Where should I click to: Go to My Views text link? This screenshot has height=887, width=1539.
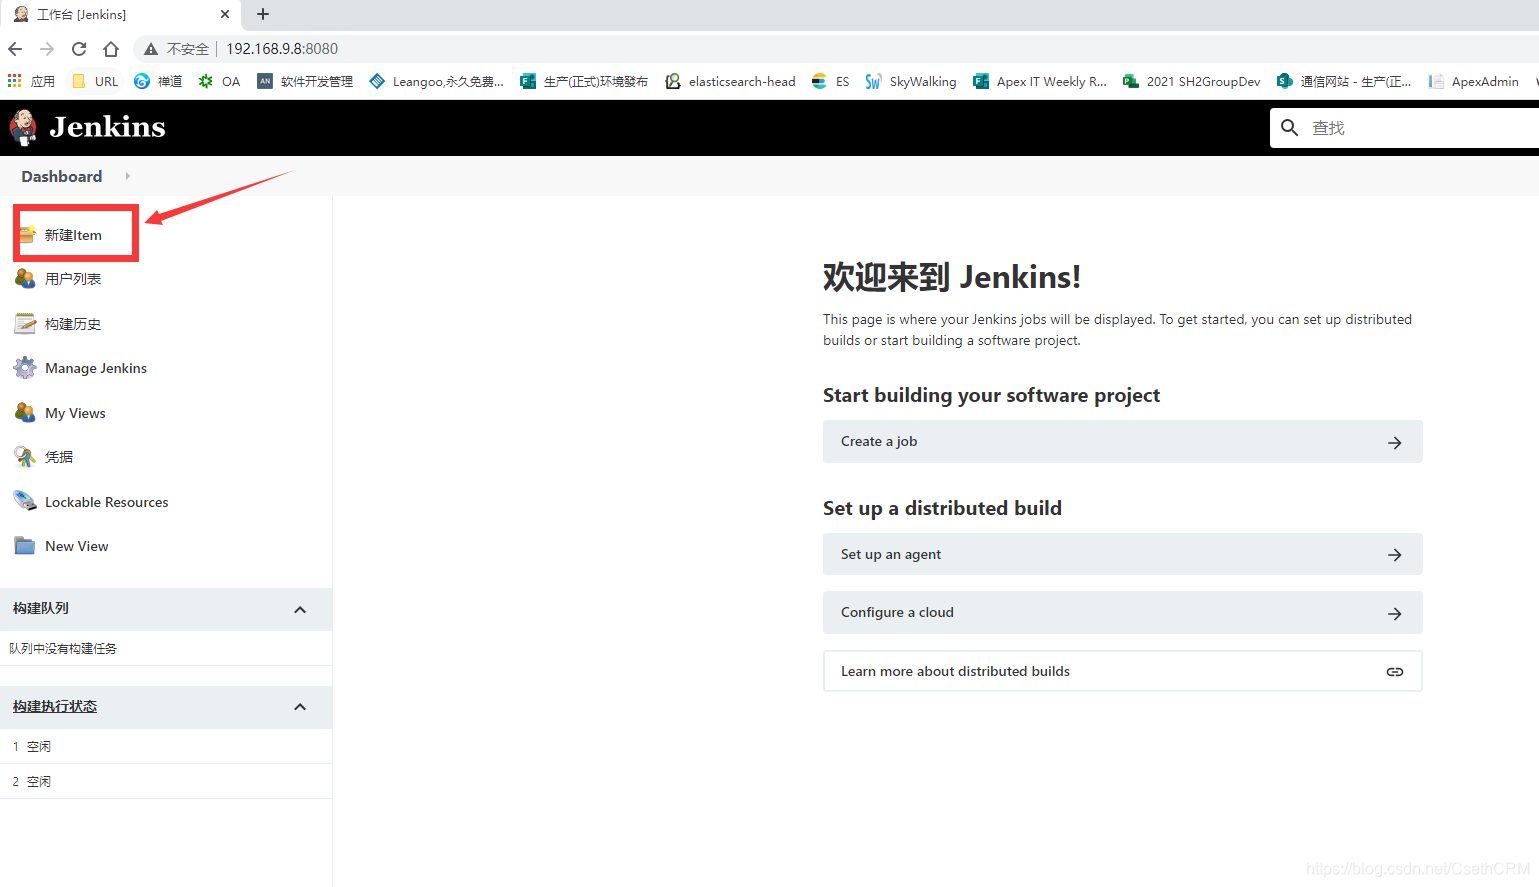pos(75,413)
